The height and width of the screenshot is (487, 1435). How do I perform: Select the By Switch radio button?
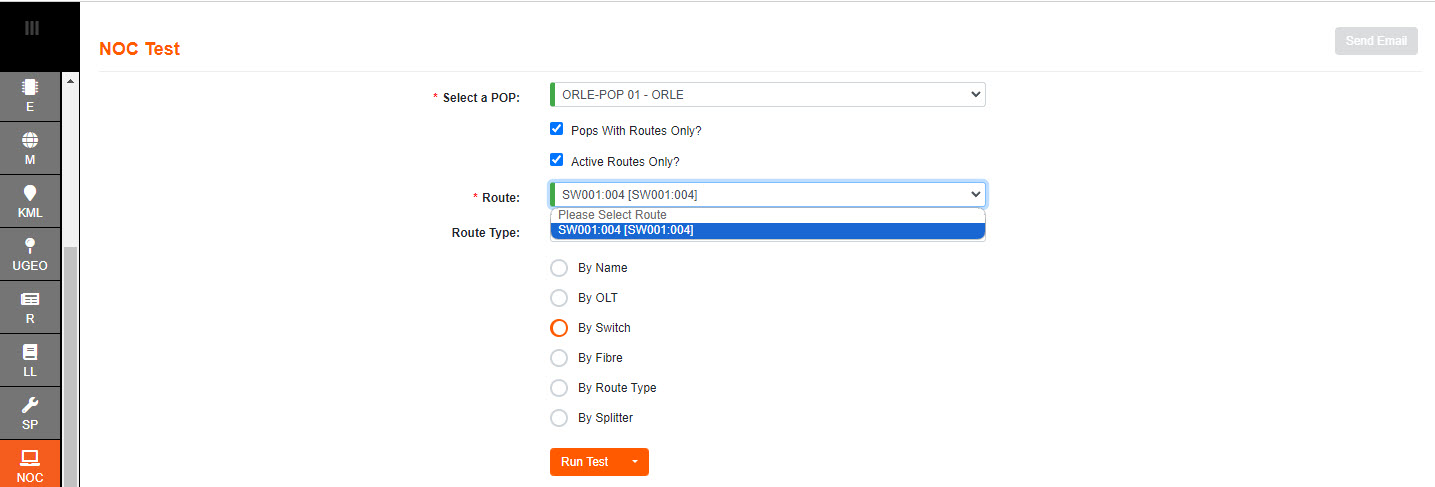[559, 328]
